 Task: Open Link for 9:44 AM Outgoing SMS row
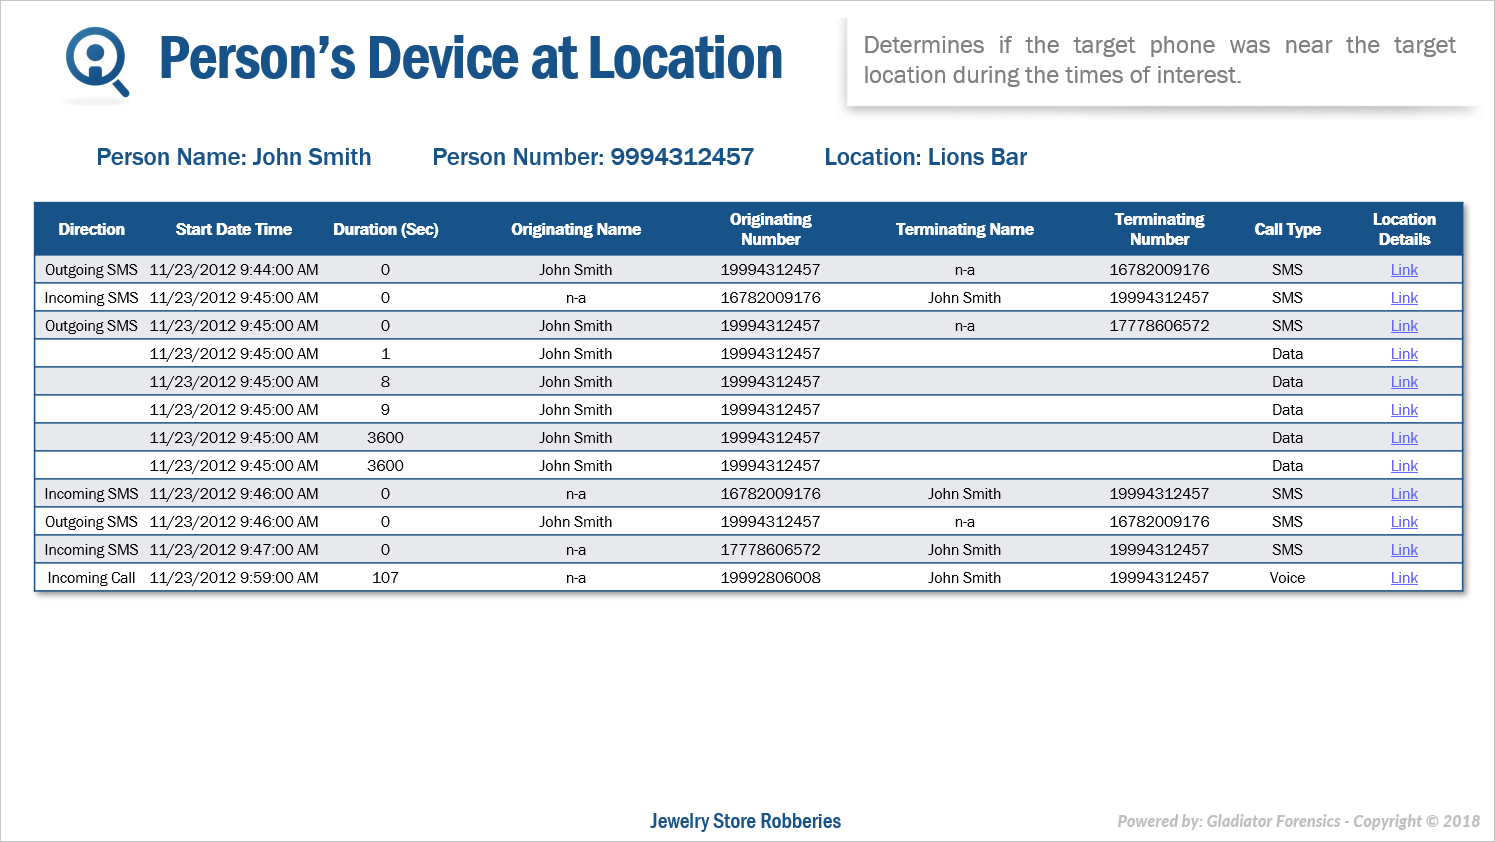1404,270
